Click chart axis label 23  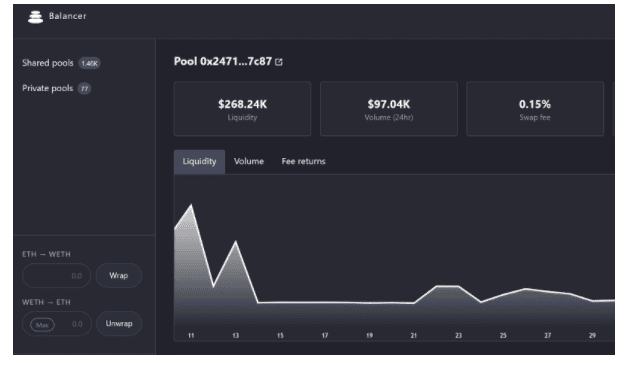coord(458,335)
